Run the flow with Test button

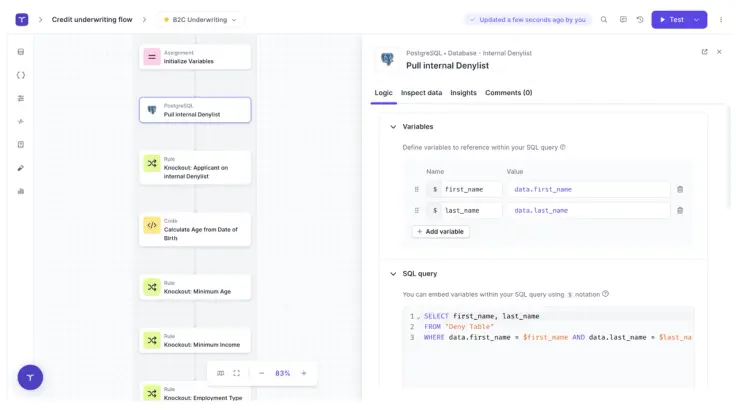click(x=672, y=20)
